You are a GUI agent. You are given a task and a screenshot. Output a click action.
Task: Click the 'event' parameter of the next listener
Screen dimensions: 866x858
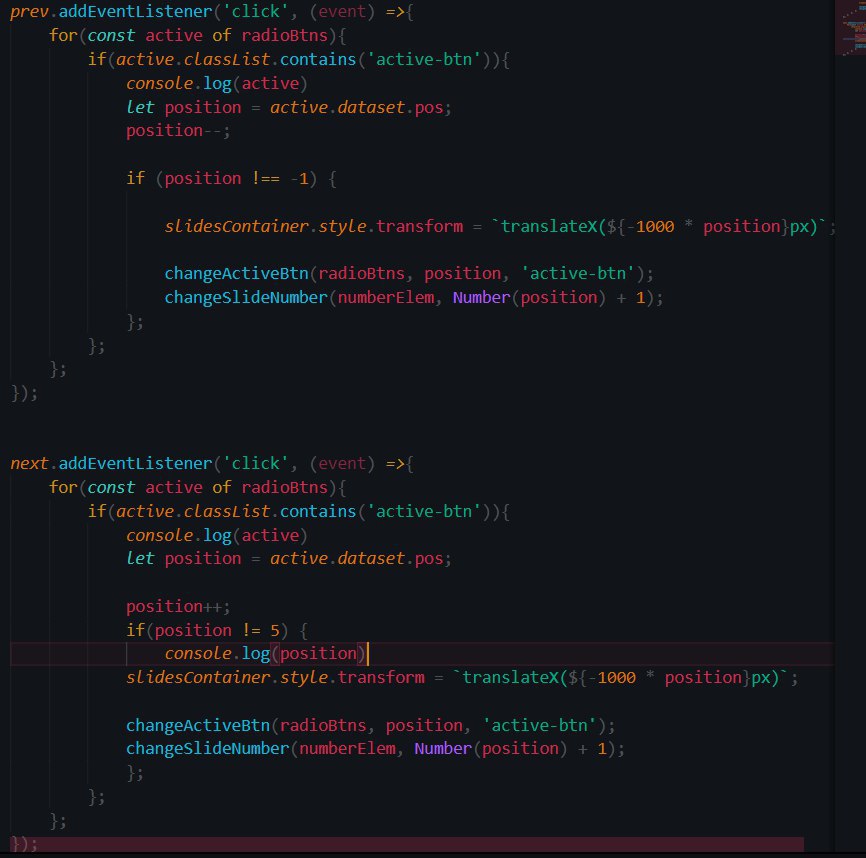342,463
